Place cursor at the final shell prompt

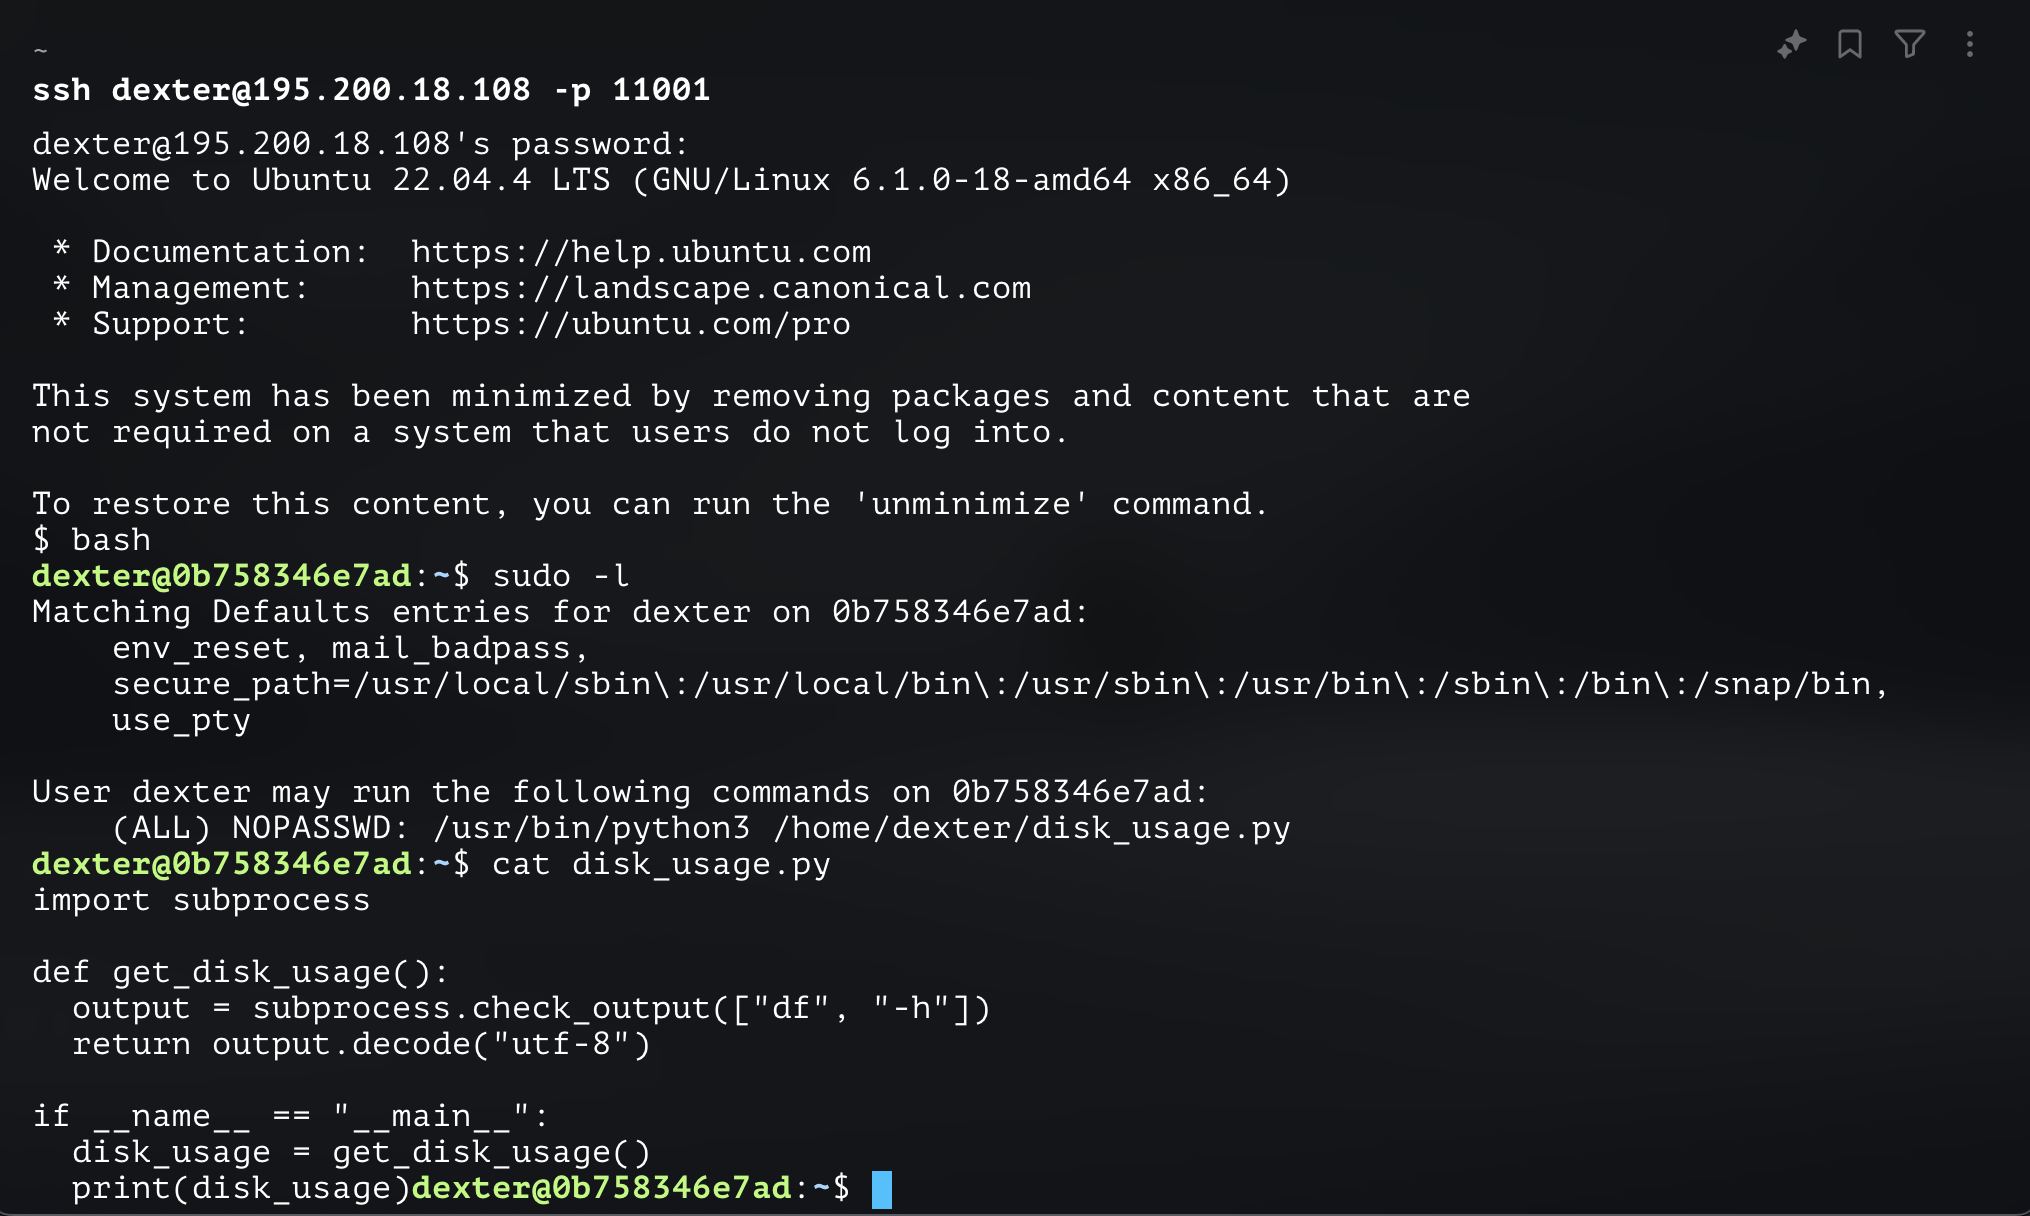pyautogui.click(x=881, y=1189)
